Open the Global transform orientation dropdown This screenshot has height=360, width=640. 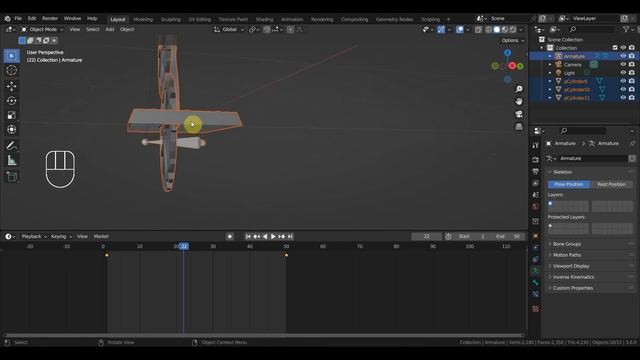(x=229, y=29)
